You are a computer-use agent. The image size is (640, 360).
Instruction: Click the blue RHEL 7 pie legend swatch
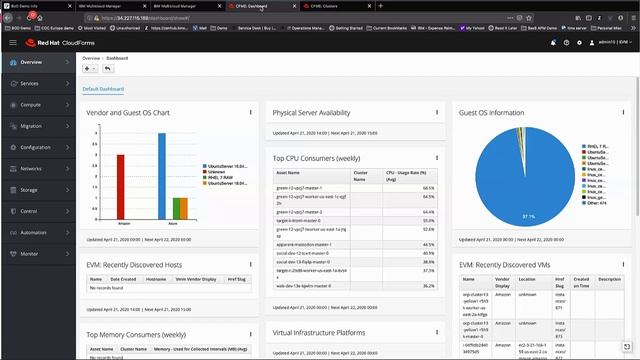pyautogui.click(x=584, y=146)
